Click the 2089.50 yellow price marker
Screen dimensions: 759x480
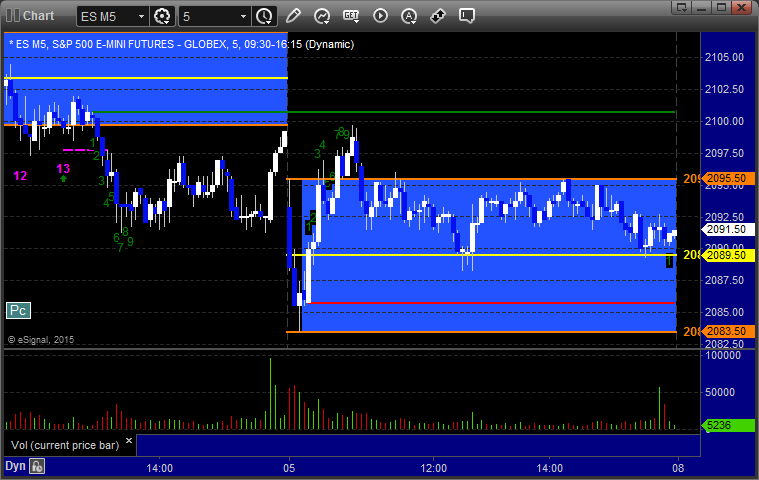(729, 255)
